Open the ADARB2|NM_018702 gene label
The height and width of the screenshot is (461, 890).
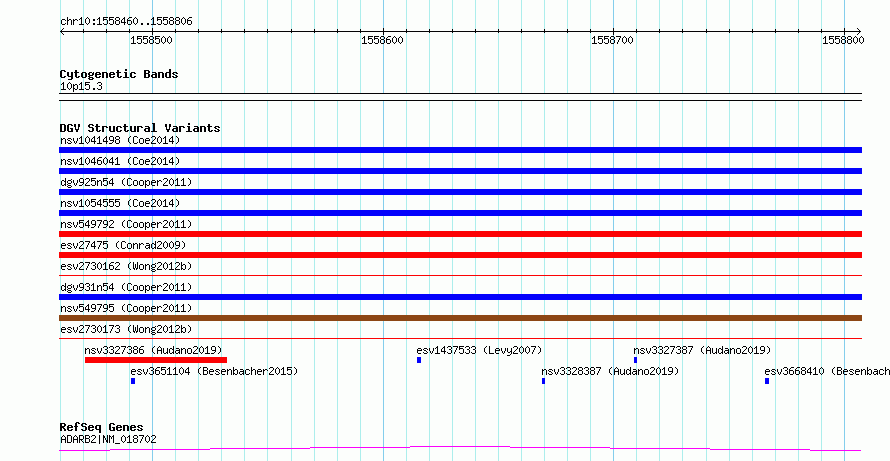coord(108,439)
